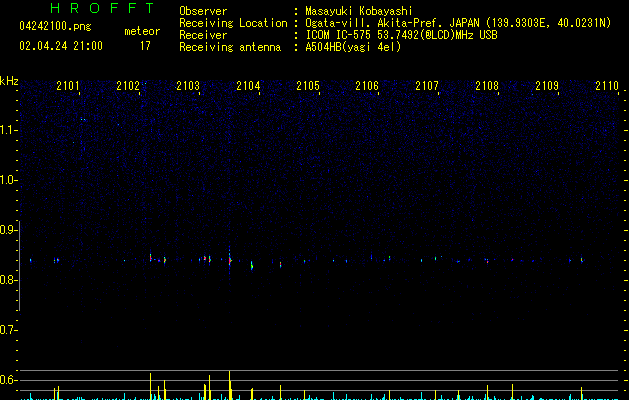Viewport: 629px width, 400px height.
Task: Click the 2104 time marker
Action: [248, 86]
